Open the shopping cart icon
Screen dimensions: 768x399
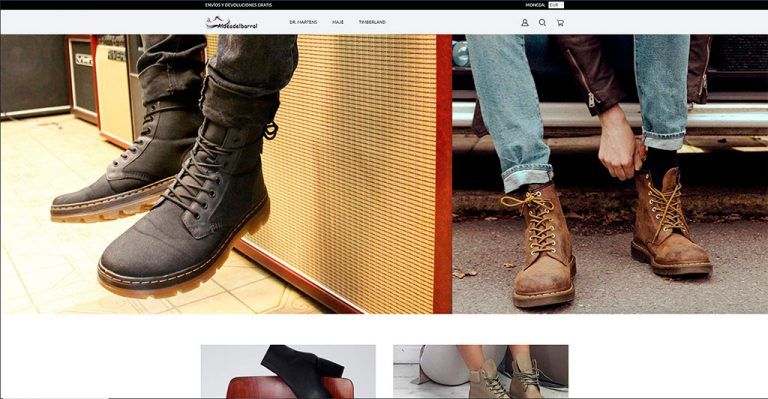(x=560, y=23)
